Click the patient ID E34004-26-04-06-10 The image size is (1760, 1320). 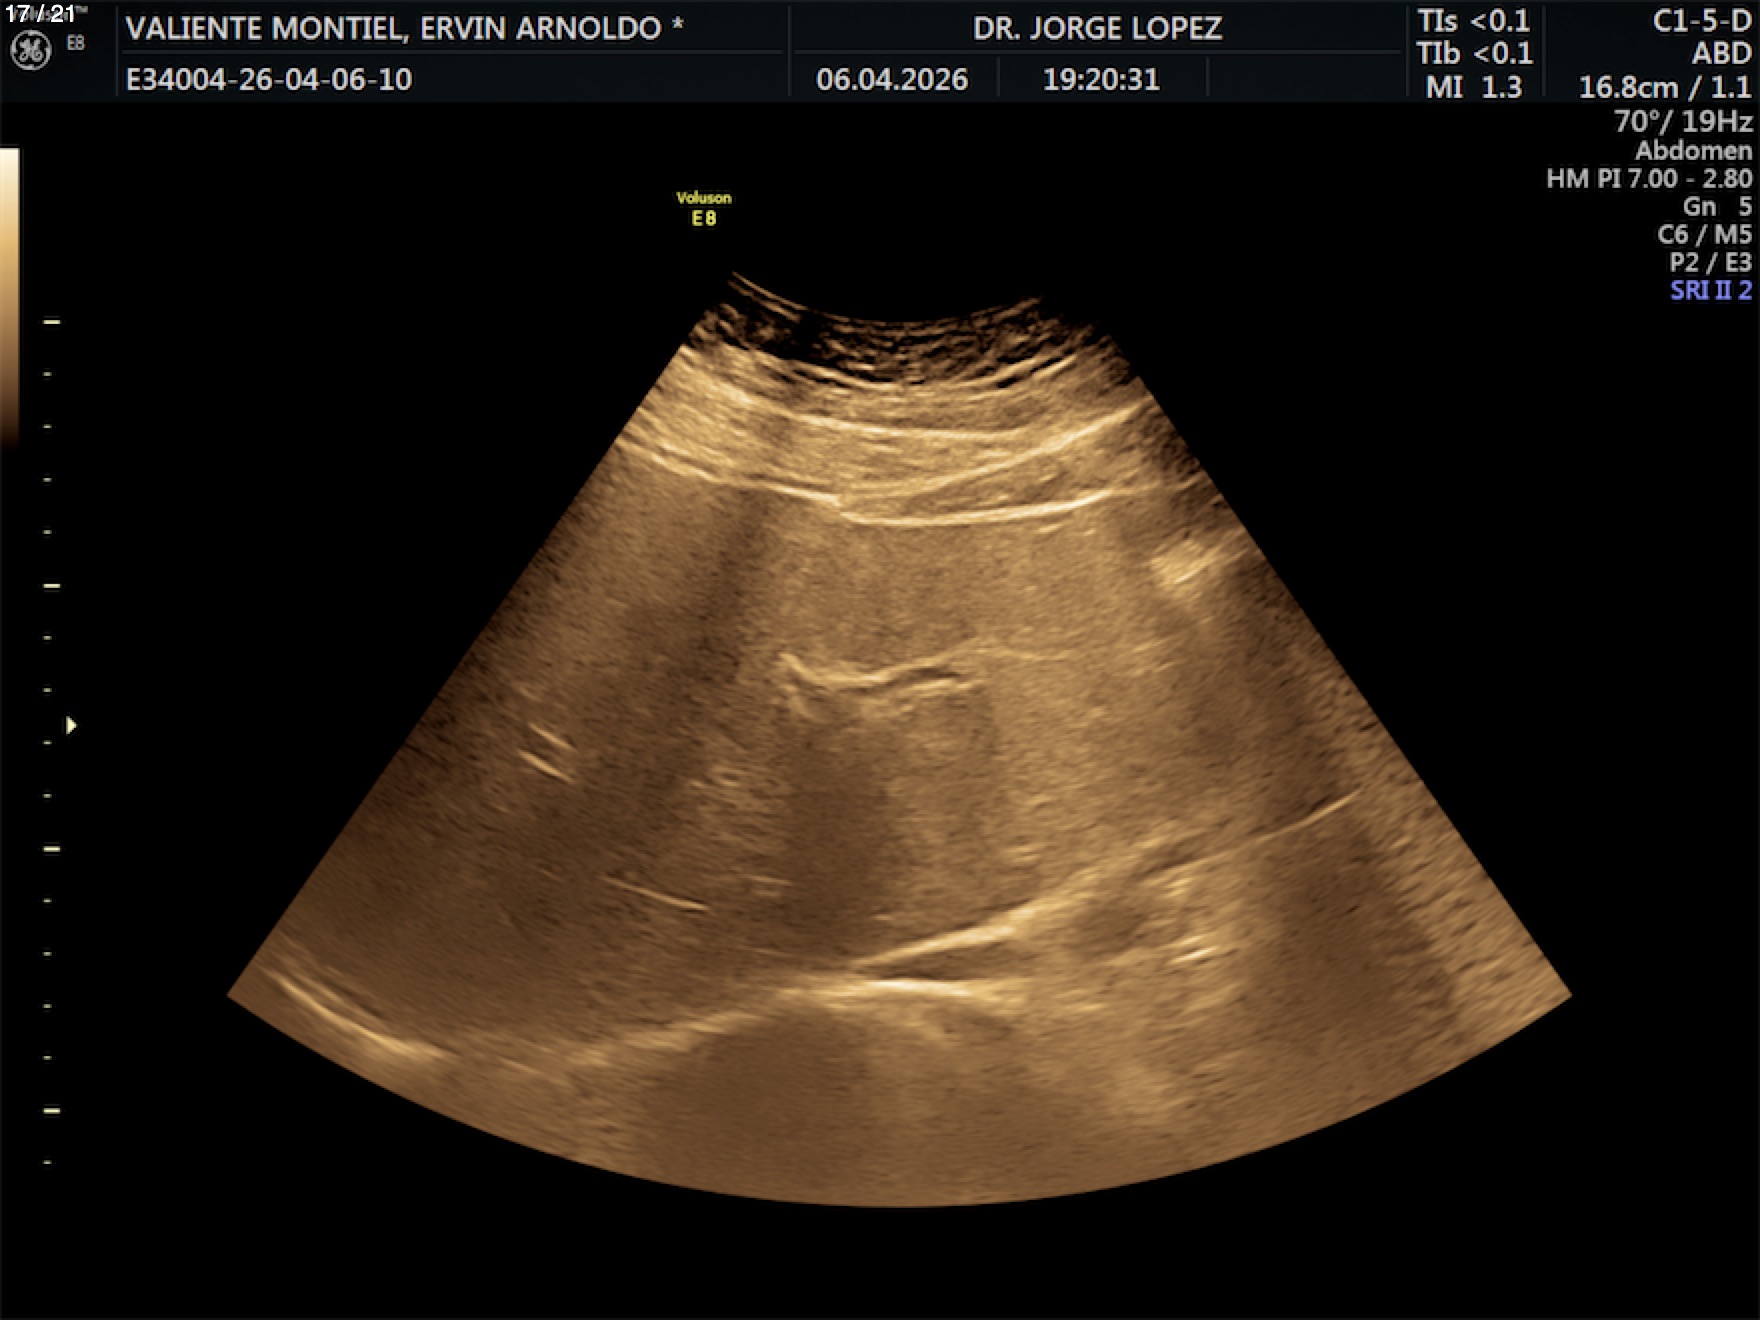pos(269,79)
